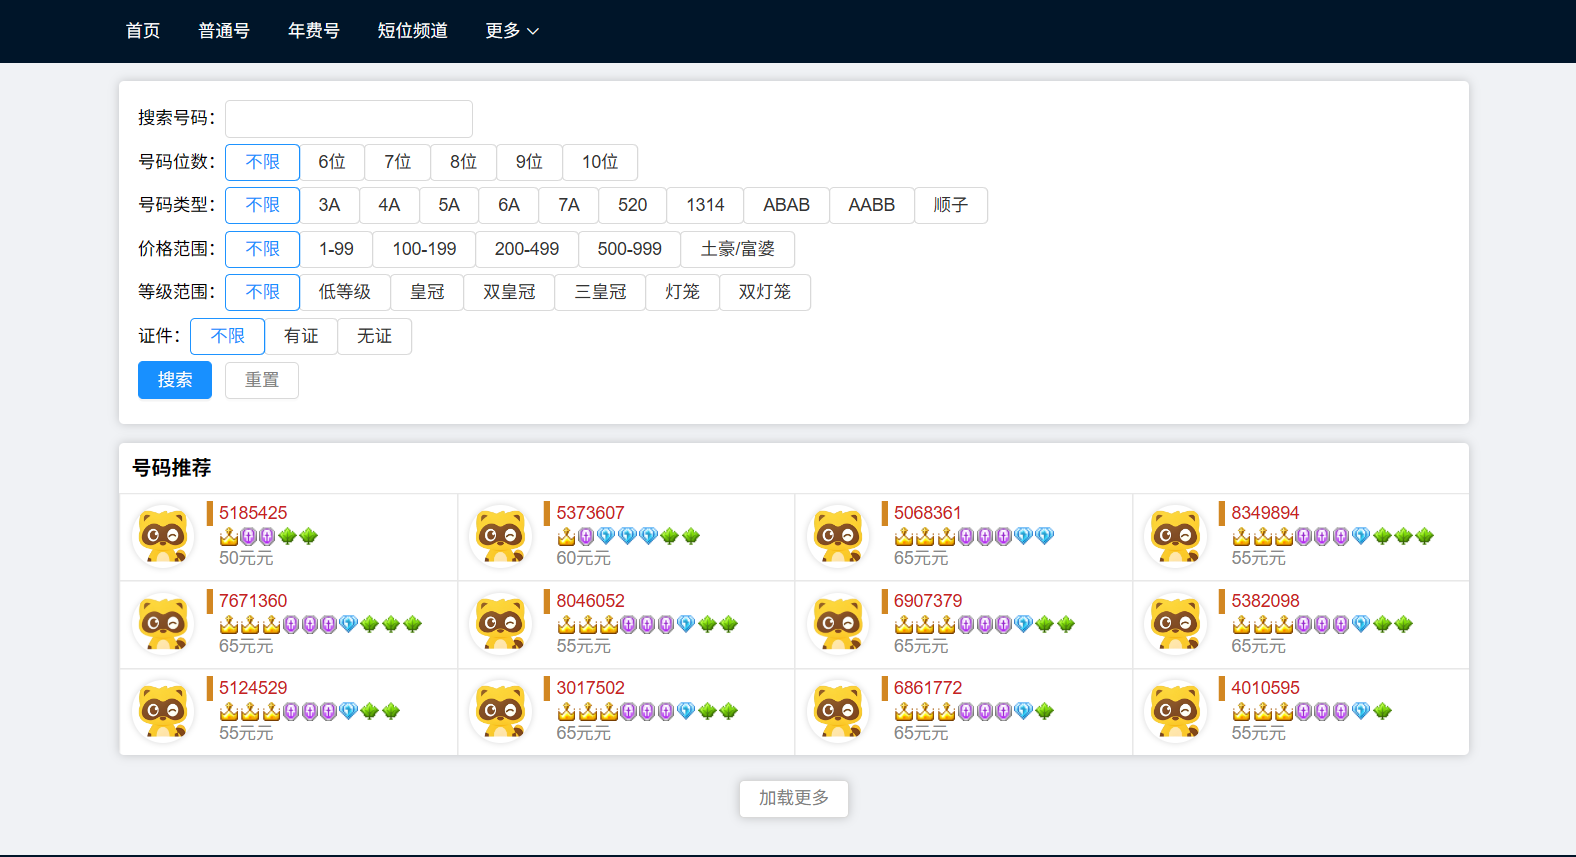Select the avatar icon beside 5068361
Screen dimensions: 1576x857
coord(838,536)
